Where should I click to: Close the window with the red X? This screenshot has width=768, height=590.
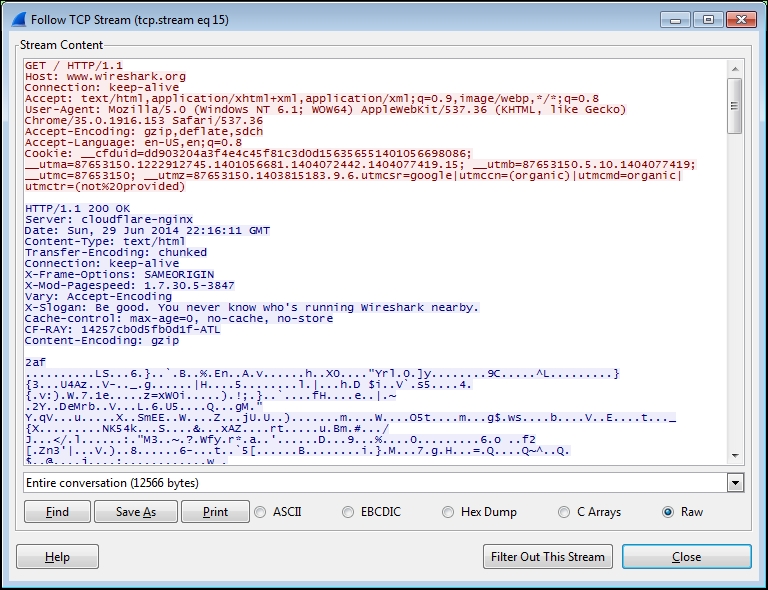click(742, 20)
